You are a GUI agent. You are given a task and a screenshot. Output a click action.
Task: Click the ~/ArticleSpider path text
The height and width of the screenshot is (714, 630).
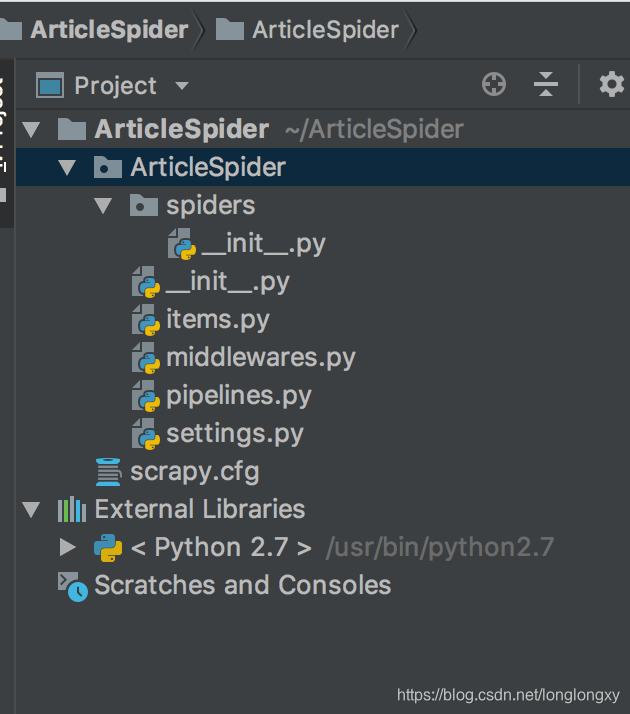[x=374, y=129]
